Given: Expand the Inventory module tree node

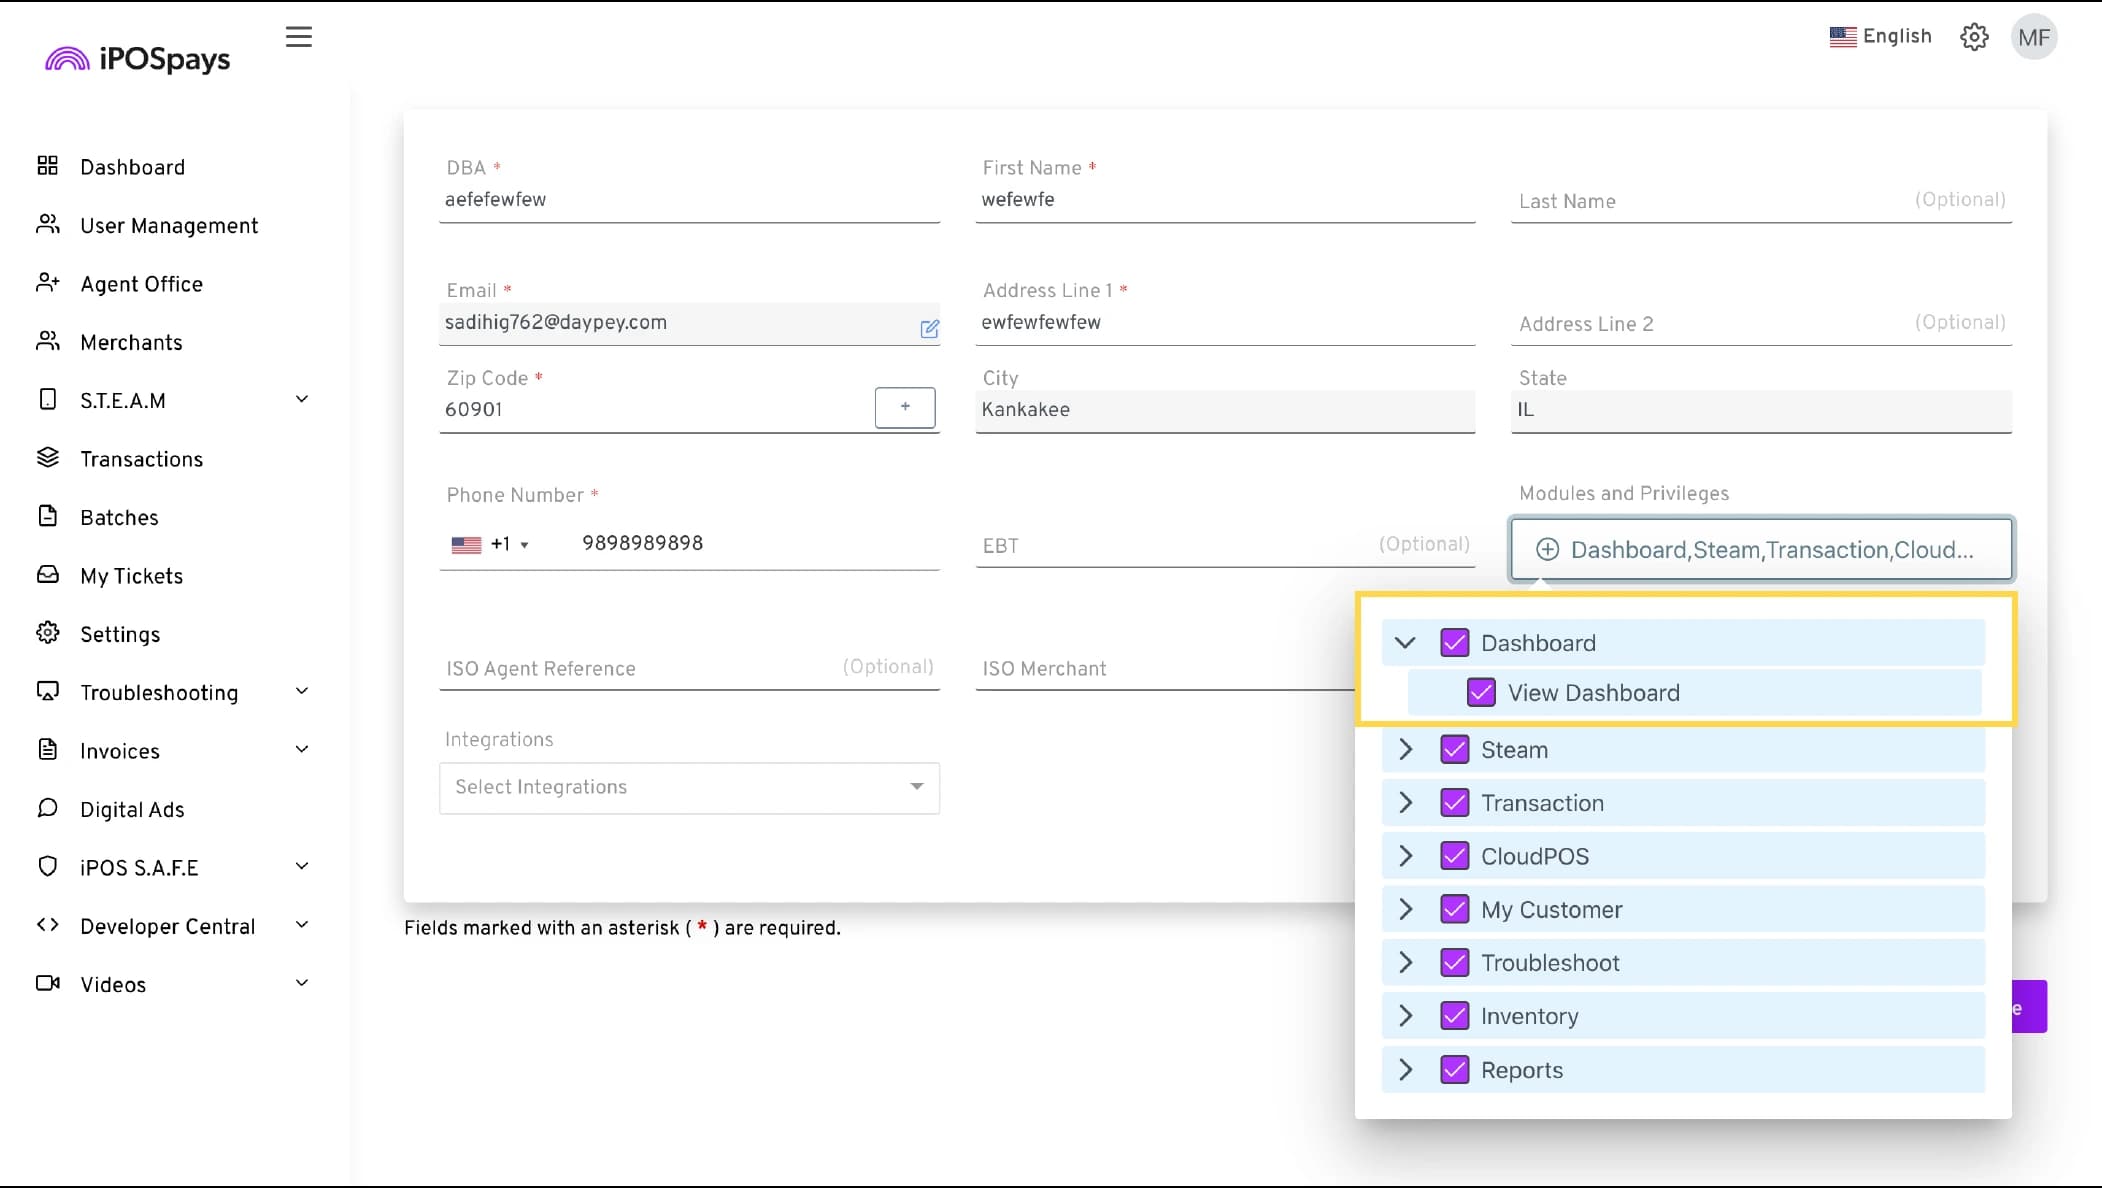Looking at the screenshot, I should point(1406,1016).
